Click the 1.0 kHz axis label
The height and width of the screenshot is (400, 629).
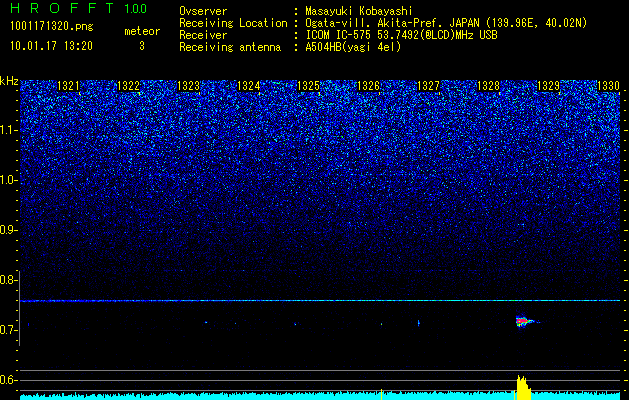coord(7,180)
